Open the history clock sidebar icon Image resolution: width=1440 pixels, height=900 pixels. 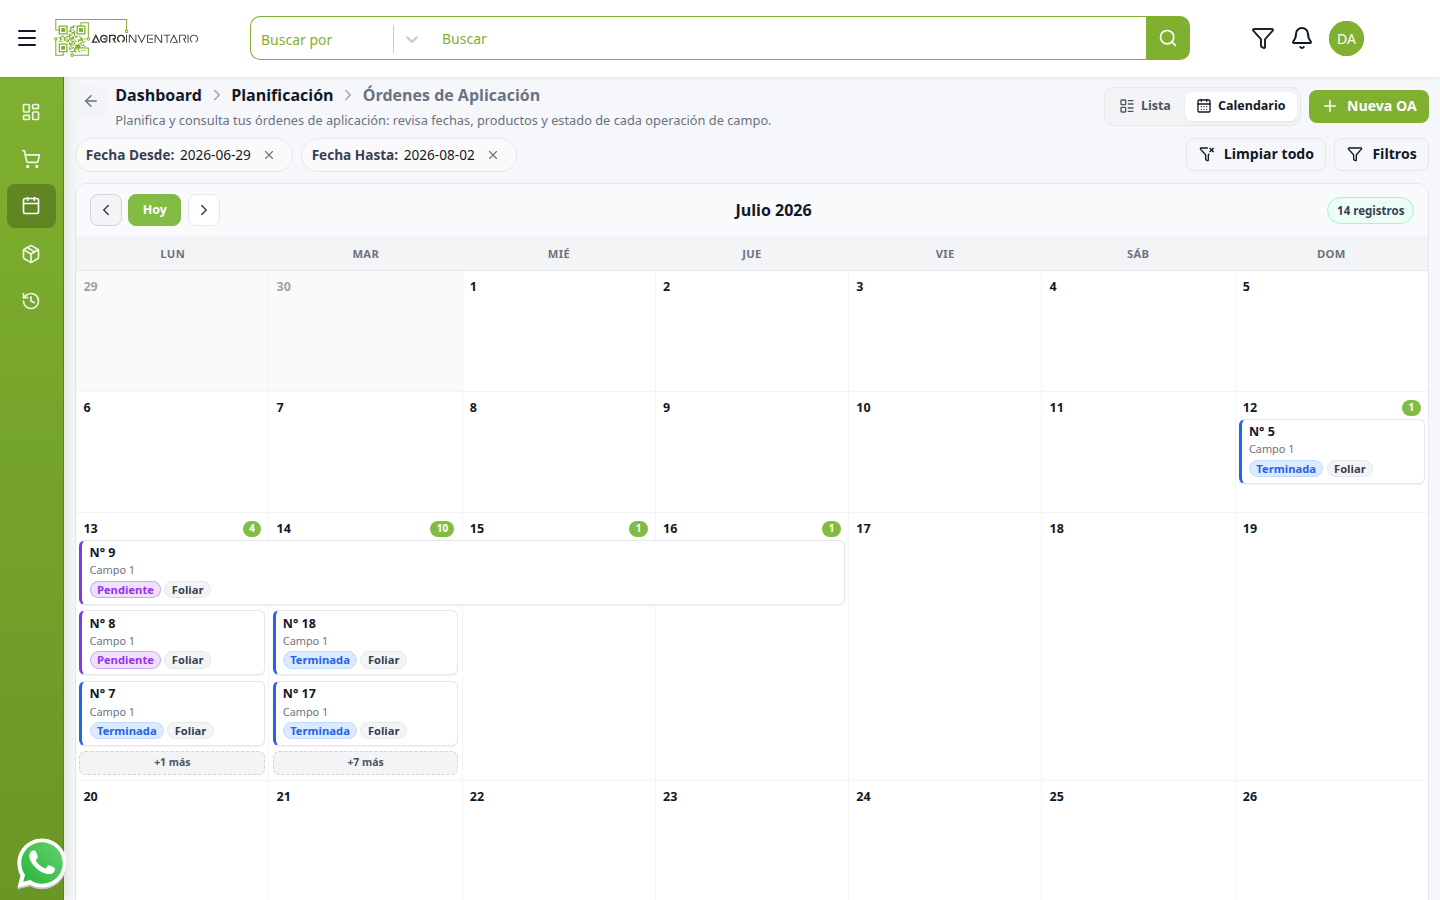tap(31, 301)
